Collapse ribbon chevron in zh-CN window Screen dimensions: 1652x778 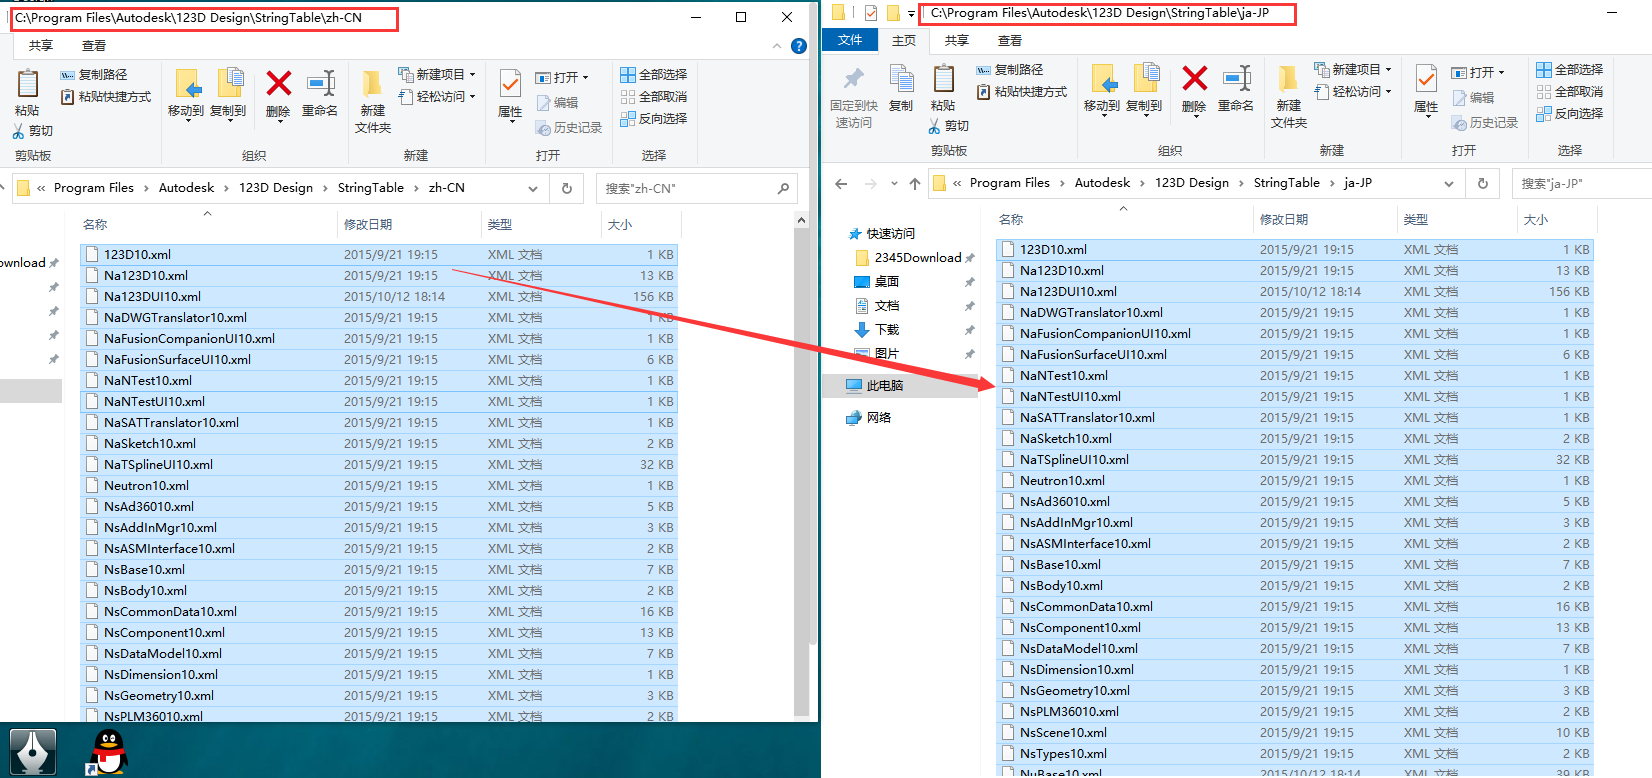coord(777,46)
